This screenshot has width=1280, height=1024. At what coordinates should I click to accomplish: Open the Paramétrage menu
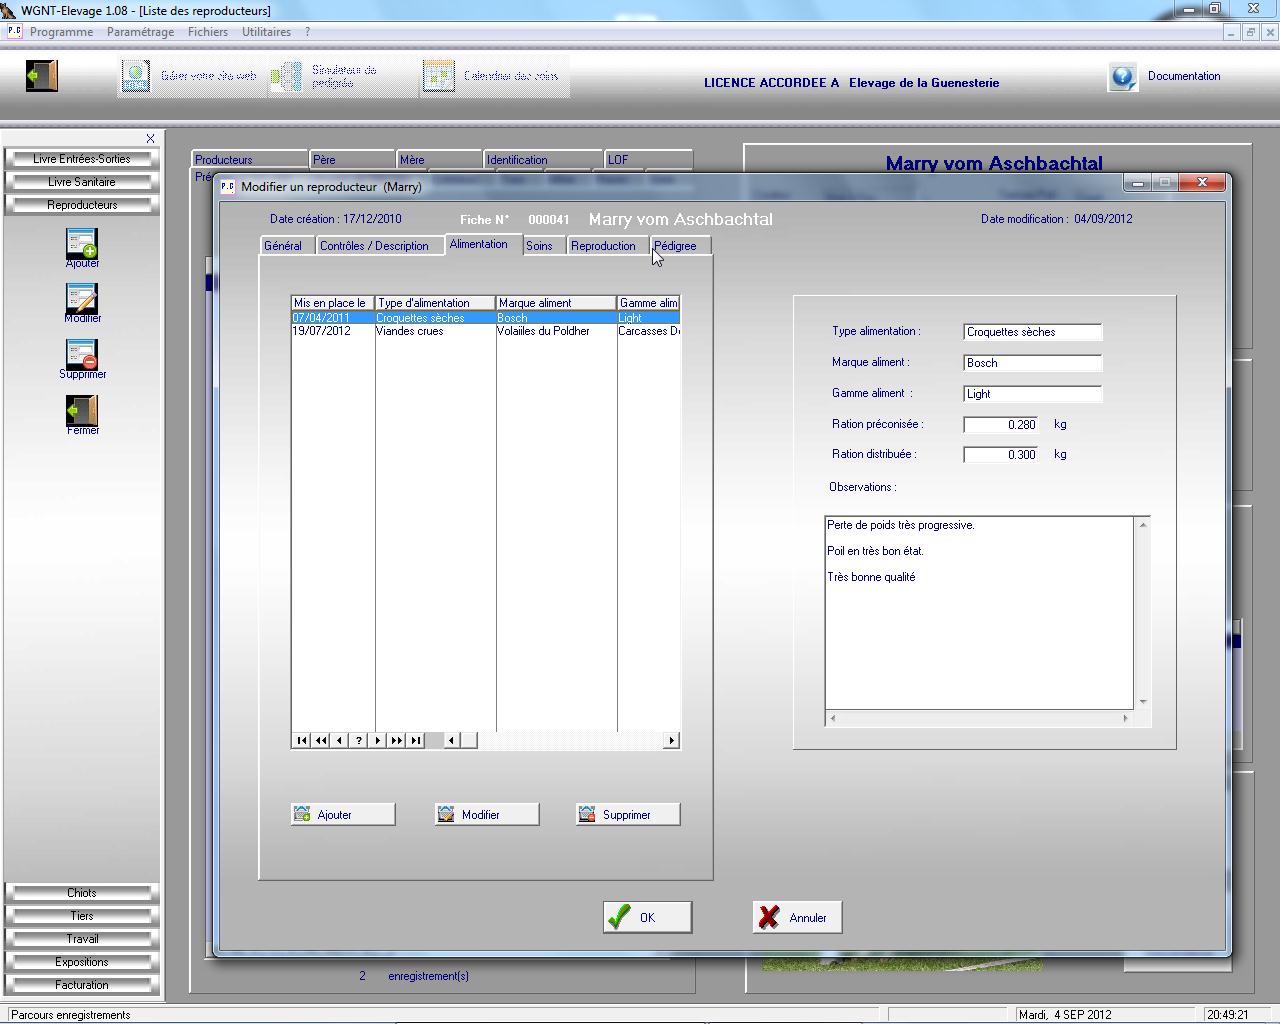click(140, 32)
